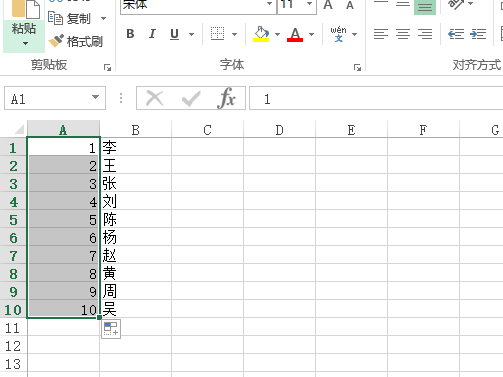Click the fill color paint bucket

(x=261, y=34)
